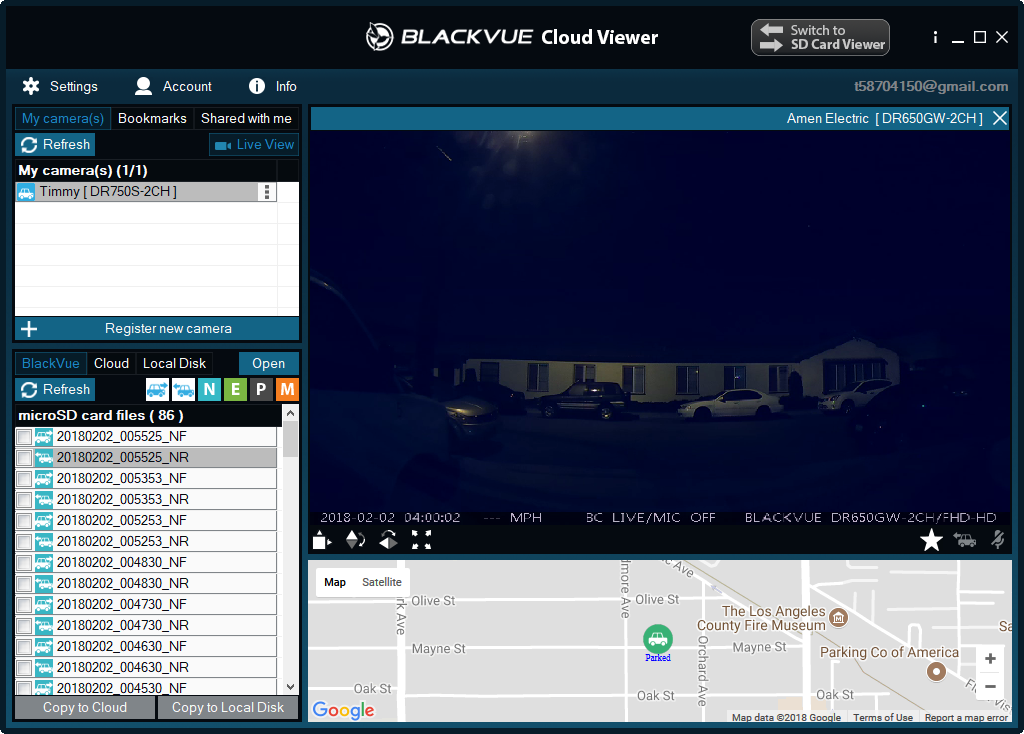Flip the video vertically
Viewport: 1024px width, 734px height.
[355, 540]
